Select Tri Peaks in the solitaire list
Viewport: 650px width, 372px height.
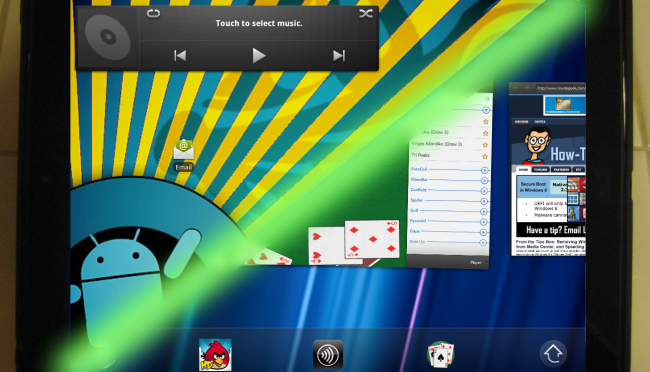tap(420, 155)
